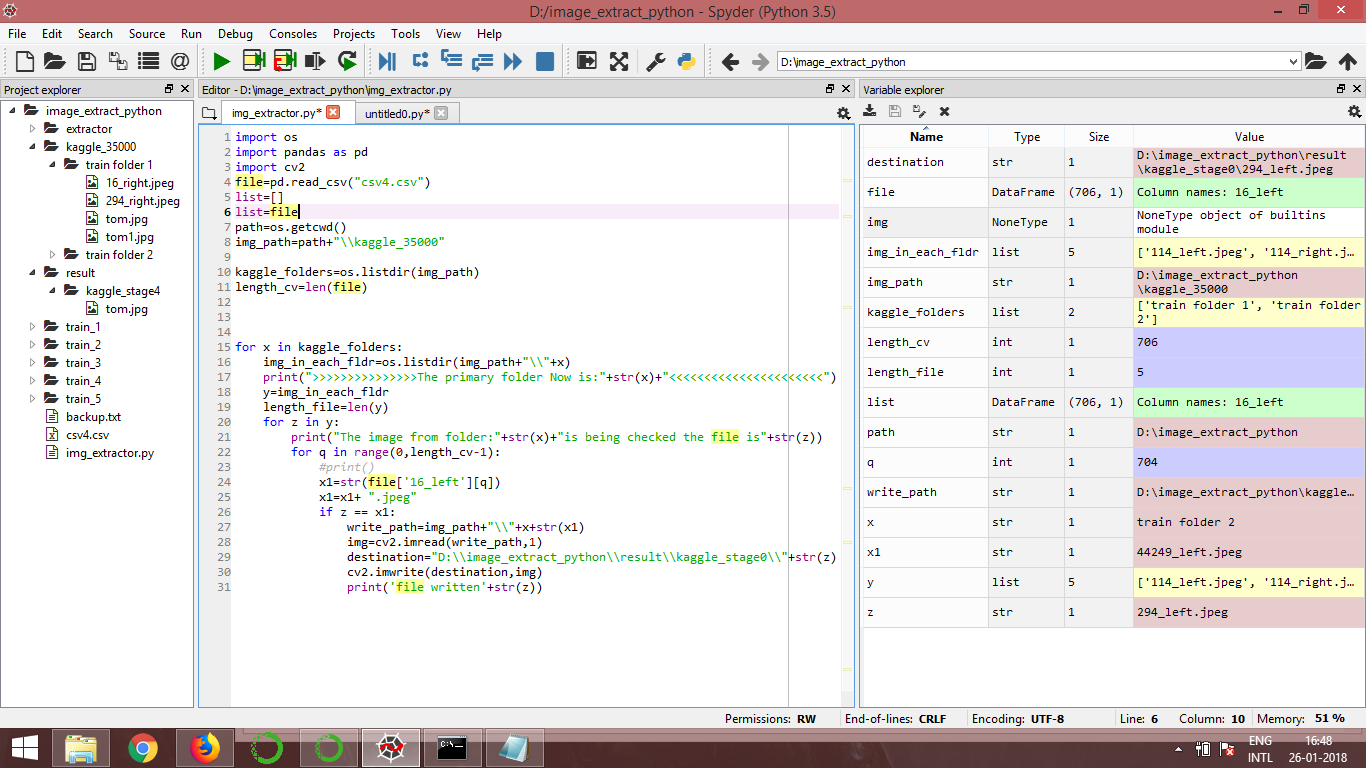1366x768 pixels.
Task: Undock the Project explorer pane
Action: [170, 89]
